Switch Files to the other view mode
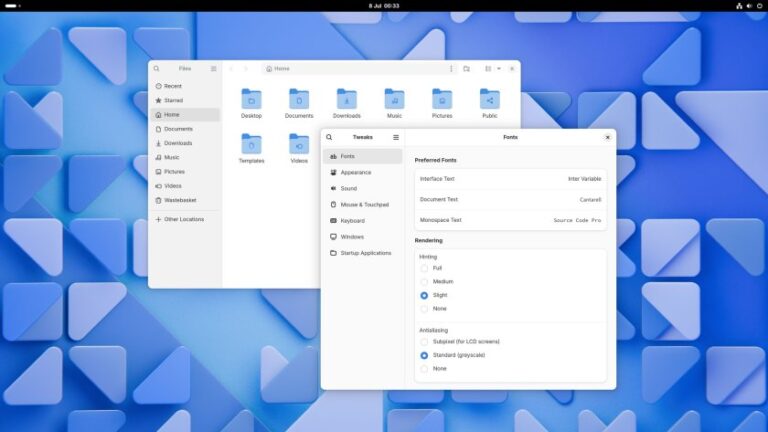Viewport: 768px width, 432px height. pyautogui.click(x=488, y=69)
